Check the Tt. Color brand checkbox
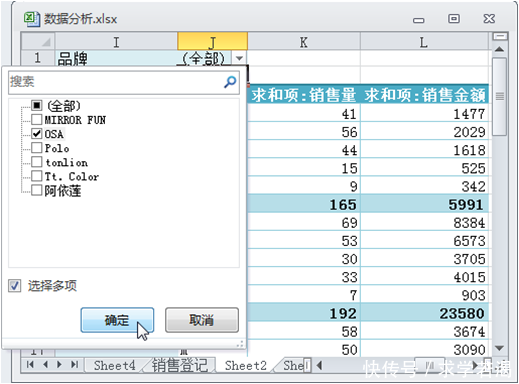Image resolution: width=519 pixels, height=384 pixels. coord(37,176)
